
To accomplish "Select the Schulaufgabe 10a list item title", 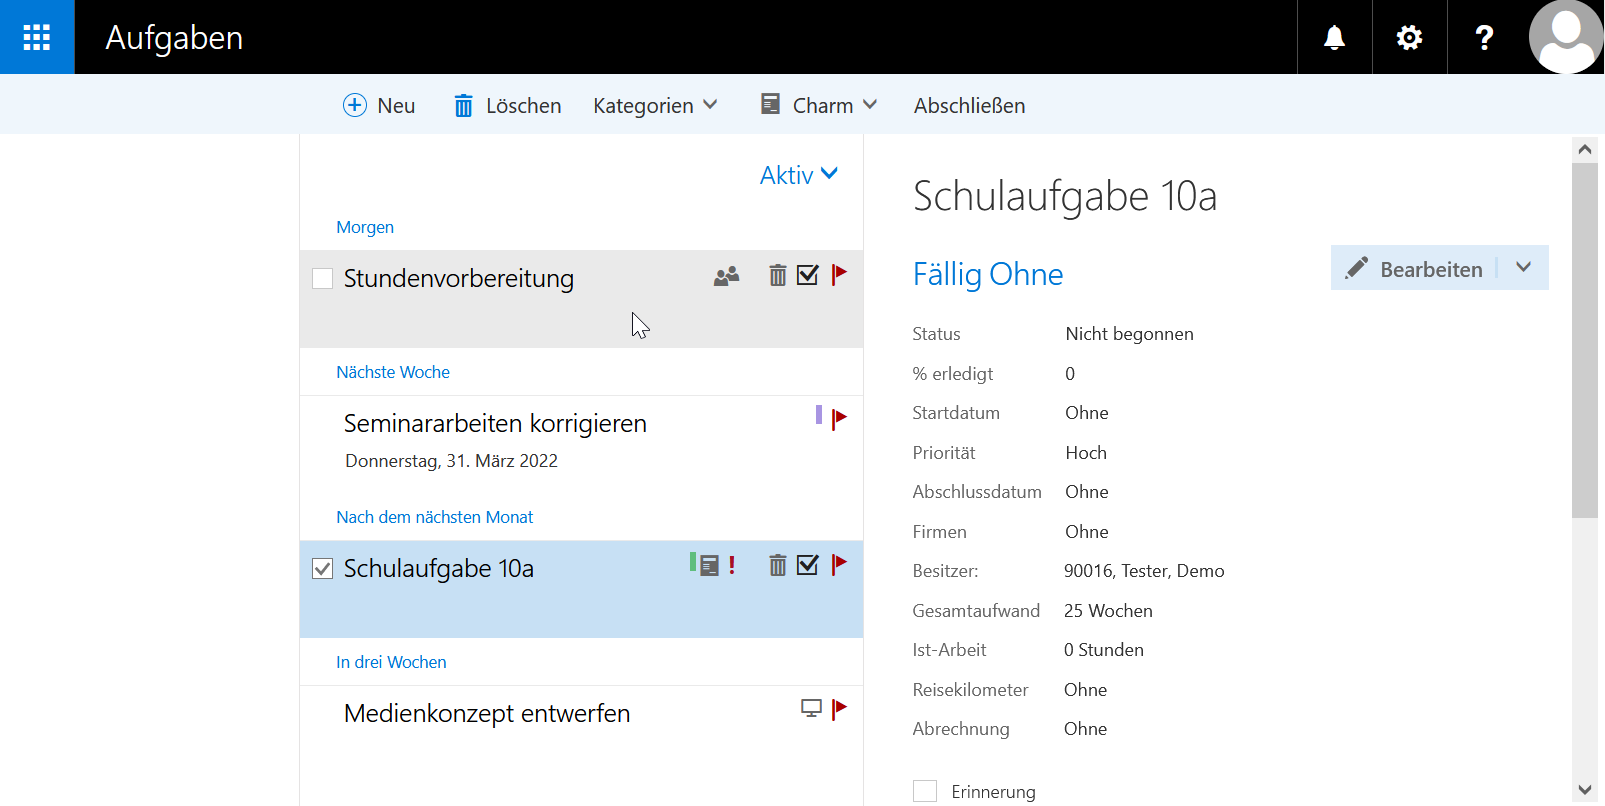I will tap(439, 568).
